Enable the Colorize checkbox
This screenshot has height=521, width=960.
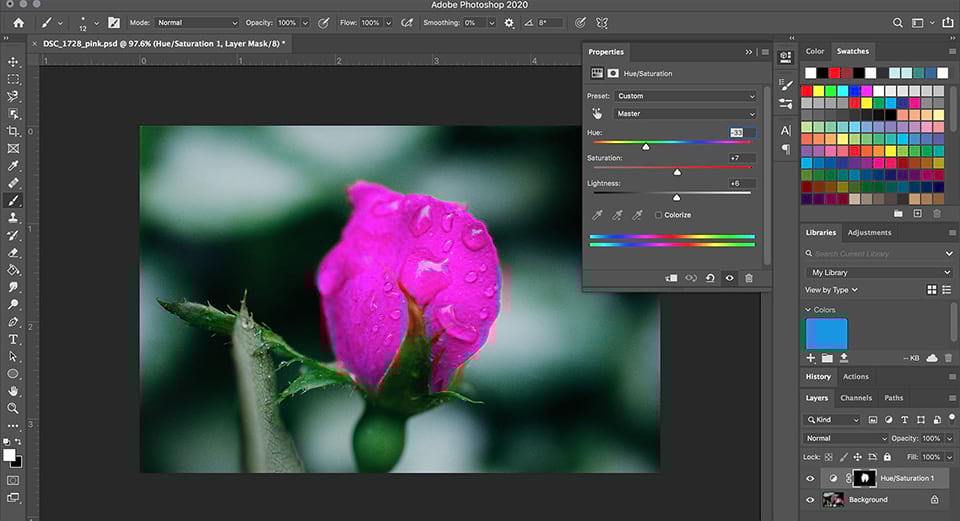tap(658, 215)
